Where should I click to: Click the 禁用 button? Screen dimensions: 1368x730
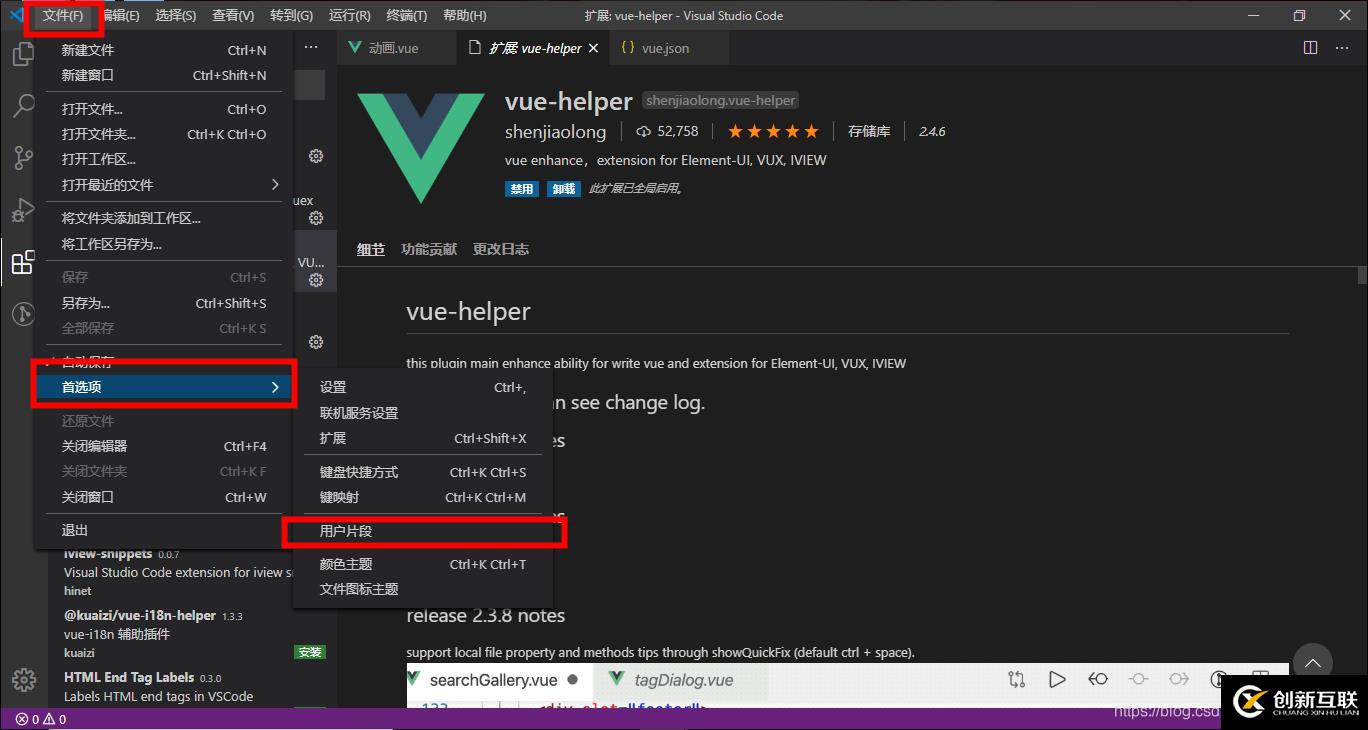pyautogui.click(x=522, y=189)
